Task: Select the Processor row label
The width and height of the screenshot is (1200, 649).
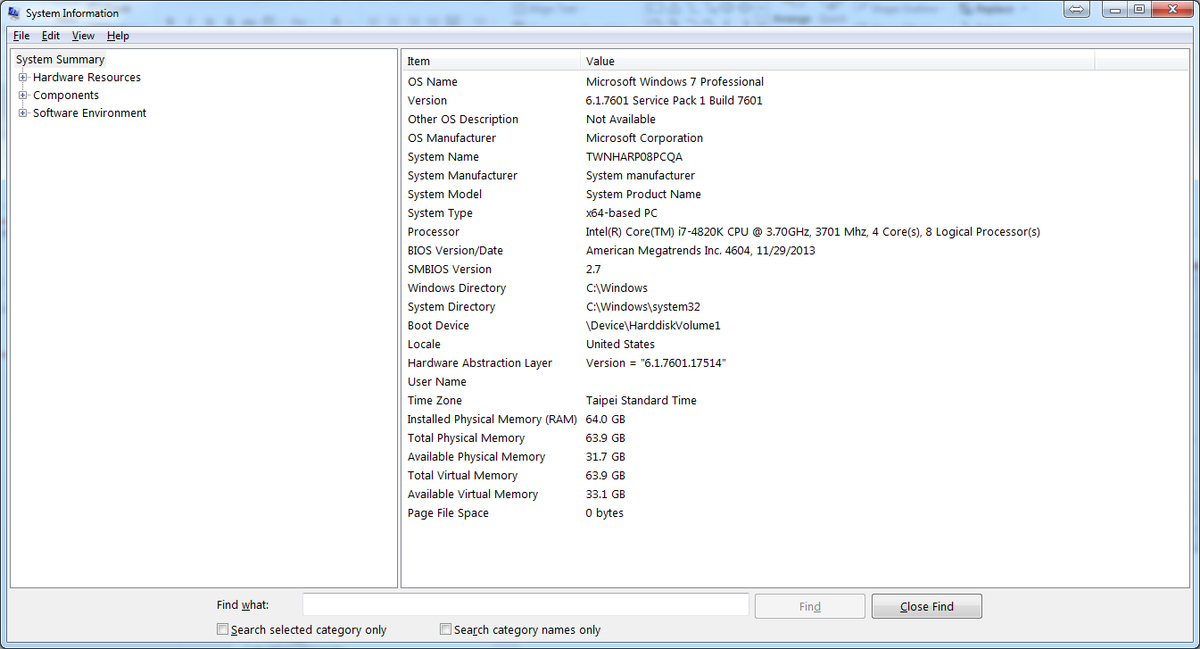Action: point(433,232)
